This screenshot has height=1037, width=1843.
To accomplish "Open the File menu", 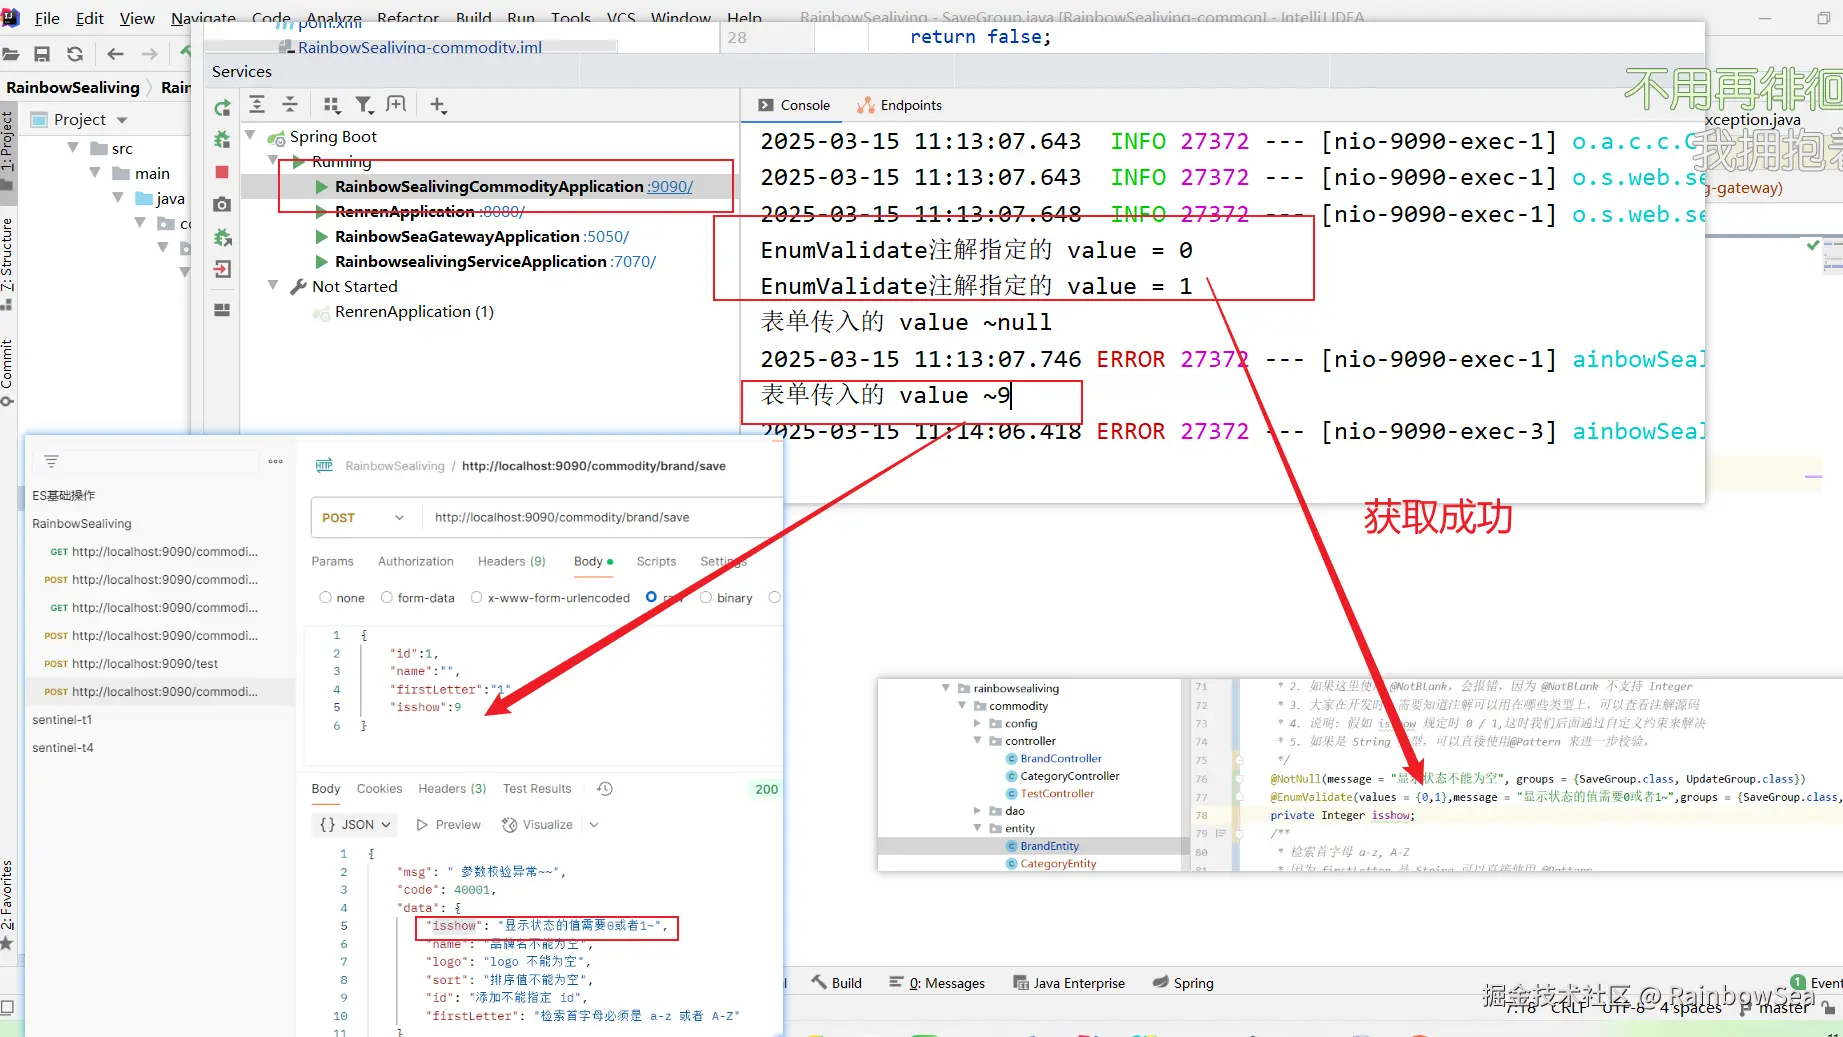I will (47, 18).
